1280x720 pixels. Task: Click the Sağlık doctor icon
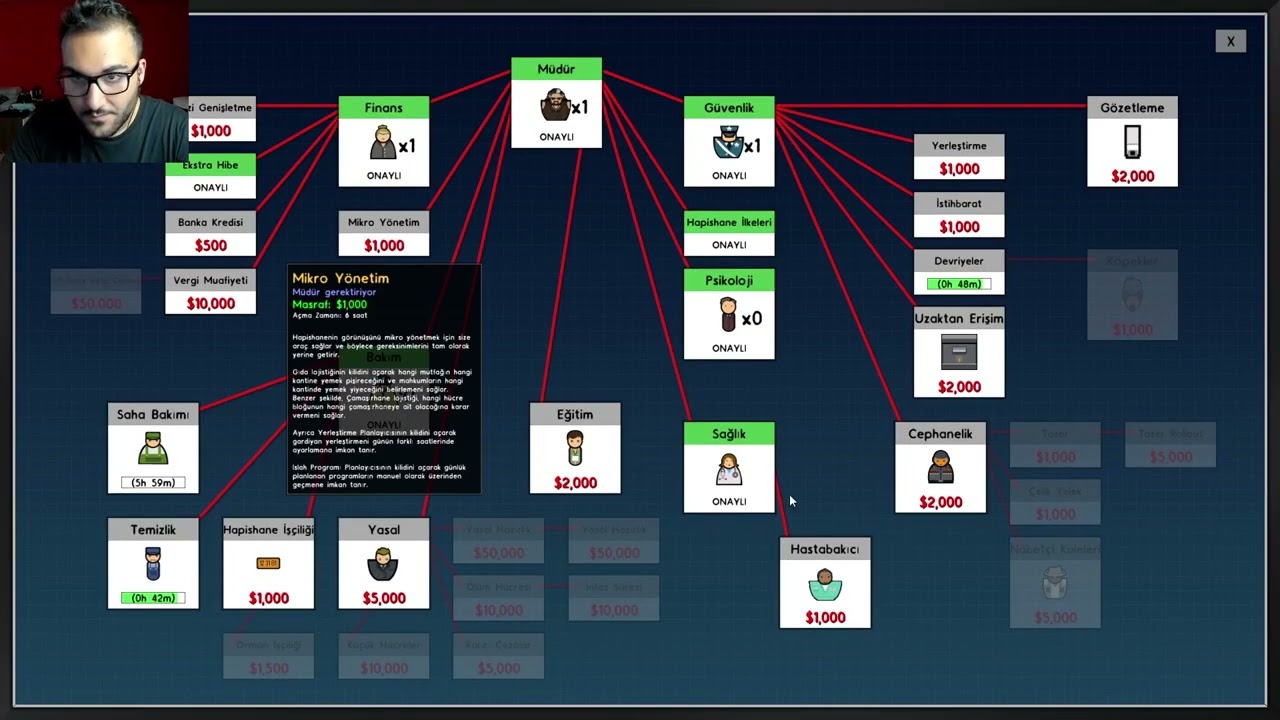728,469
